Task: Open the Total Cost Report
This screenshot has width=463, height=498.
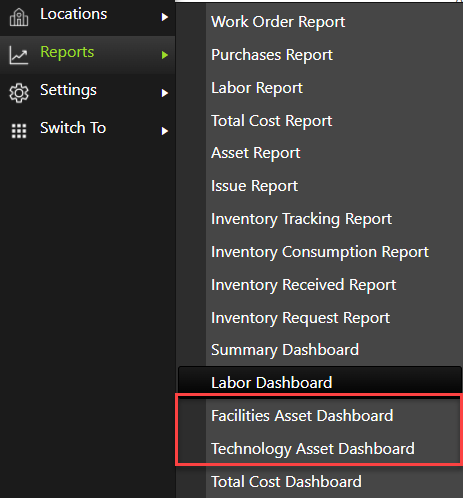Action: (x=271, y=121)
